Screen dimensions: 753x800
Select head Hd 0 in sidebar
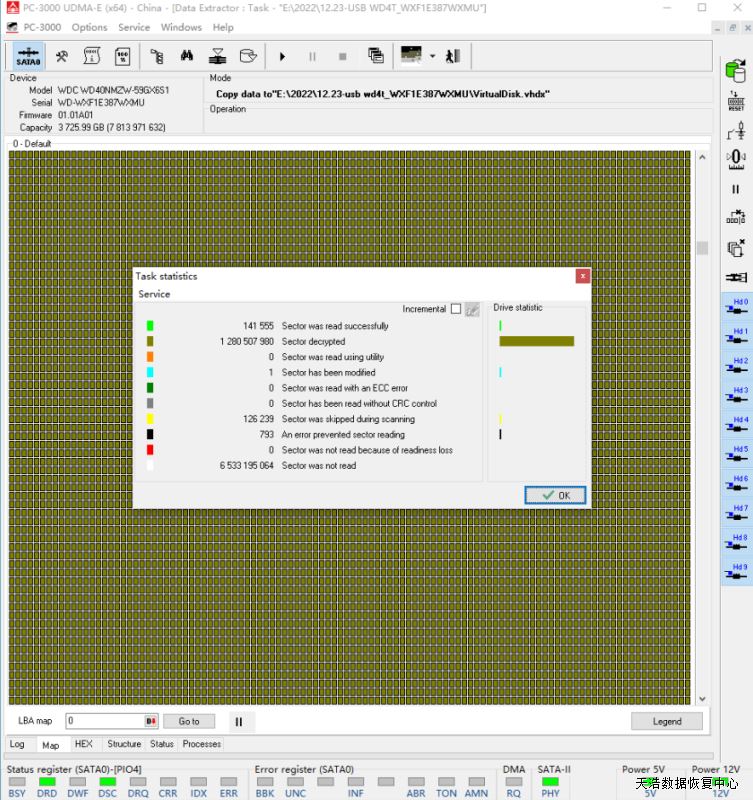pyautogui.click(x=736, y=307)
